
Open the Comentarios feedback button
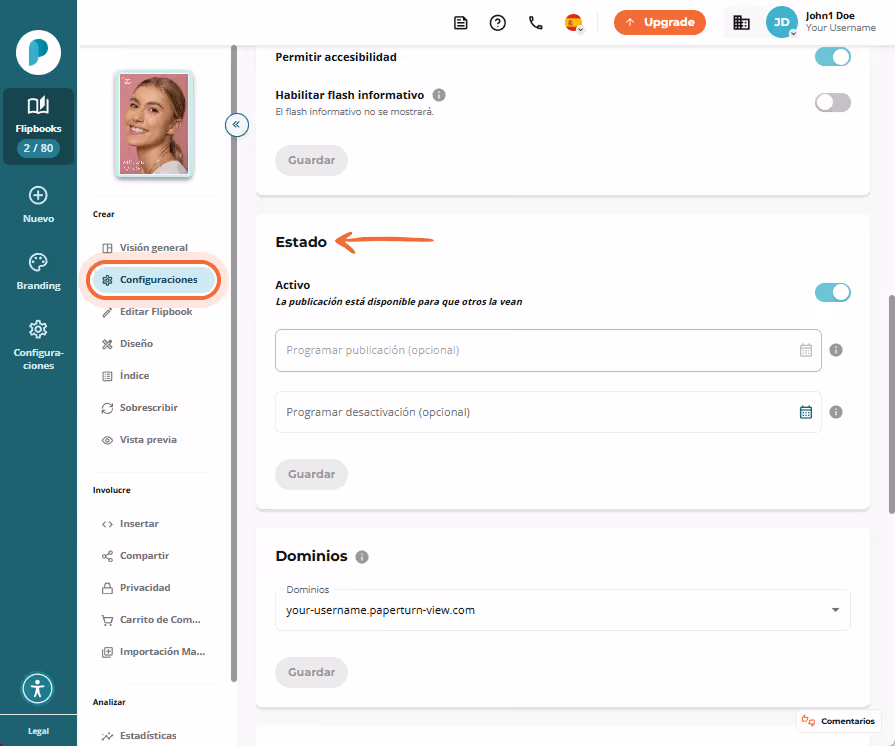[838, 721]
